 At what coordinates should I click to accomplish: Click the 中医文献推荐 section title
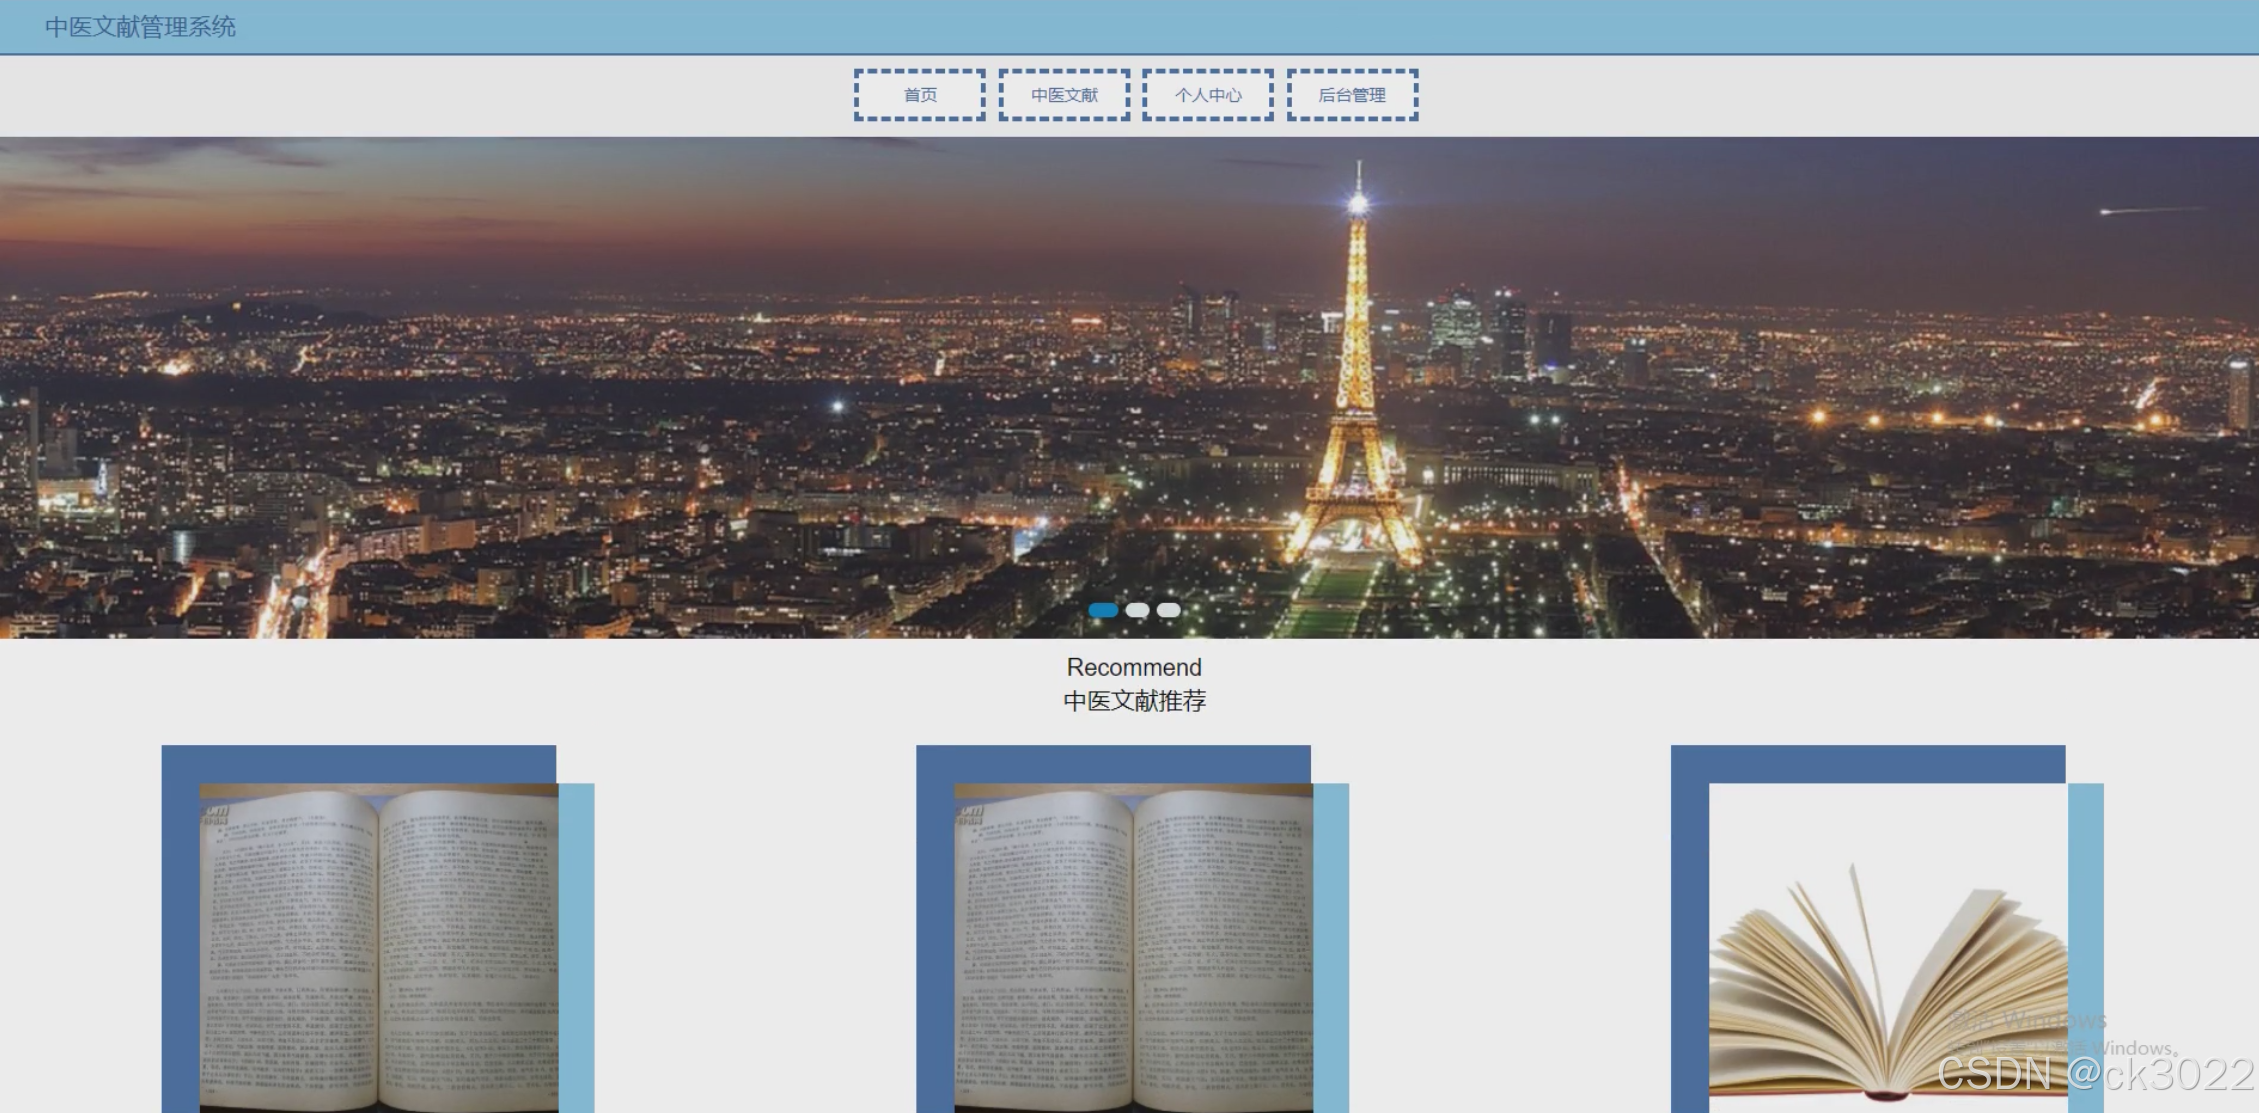click(1134, 701)
